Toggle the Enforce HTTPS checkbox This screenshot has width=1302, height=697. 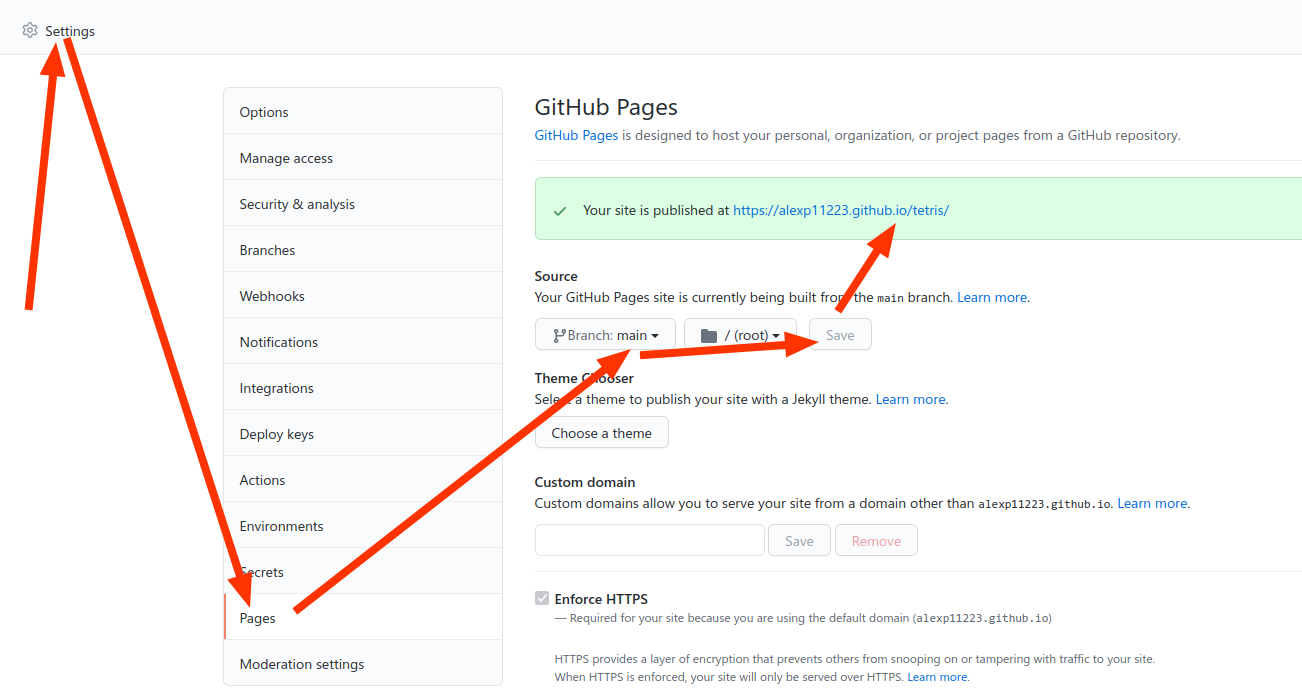542,599
